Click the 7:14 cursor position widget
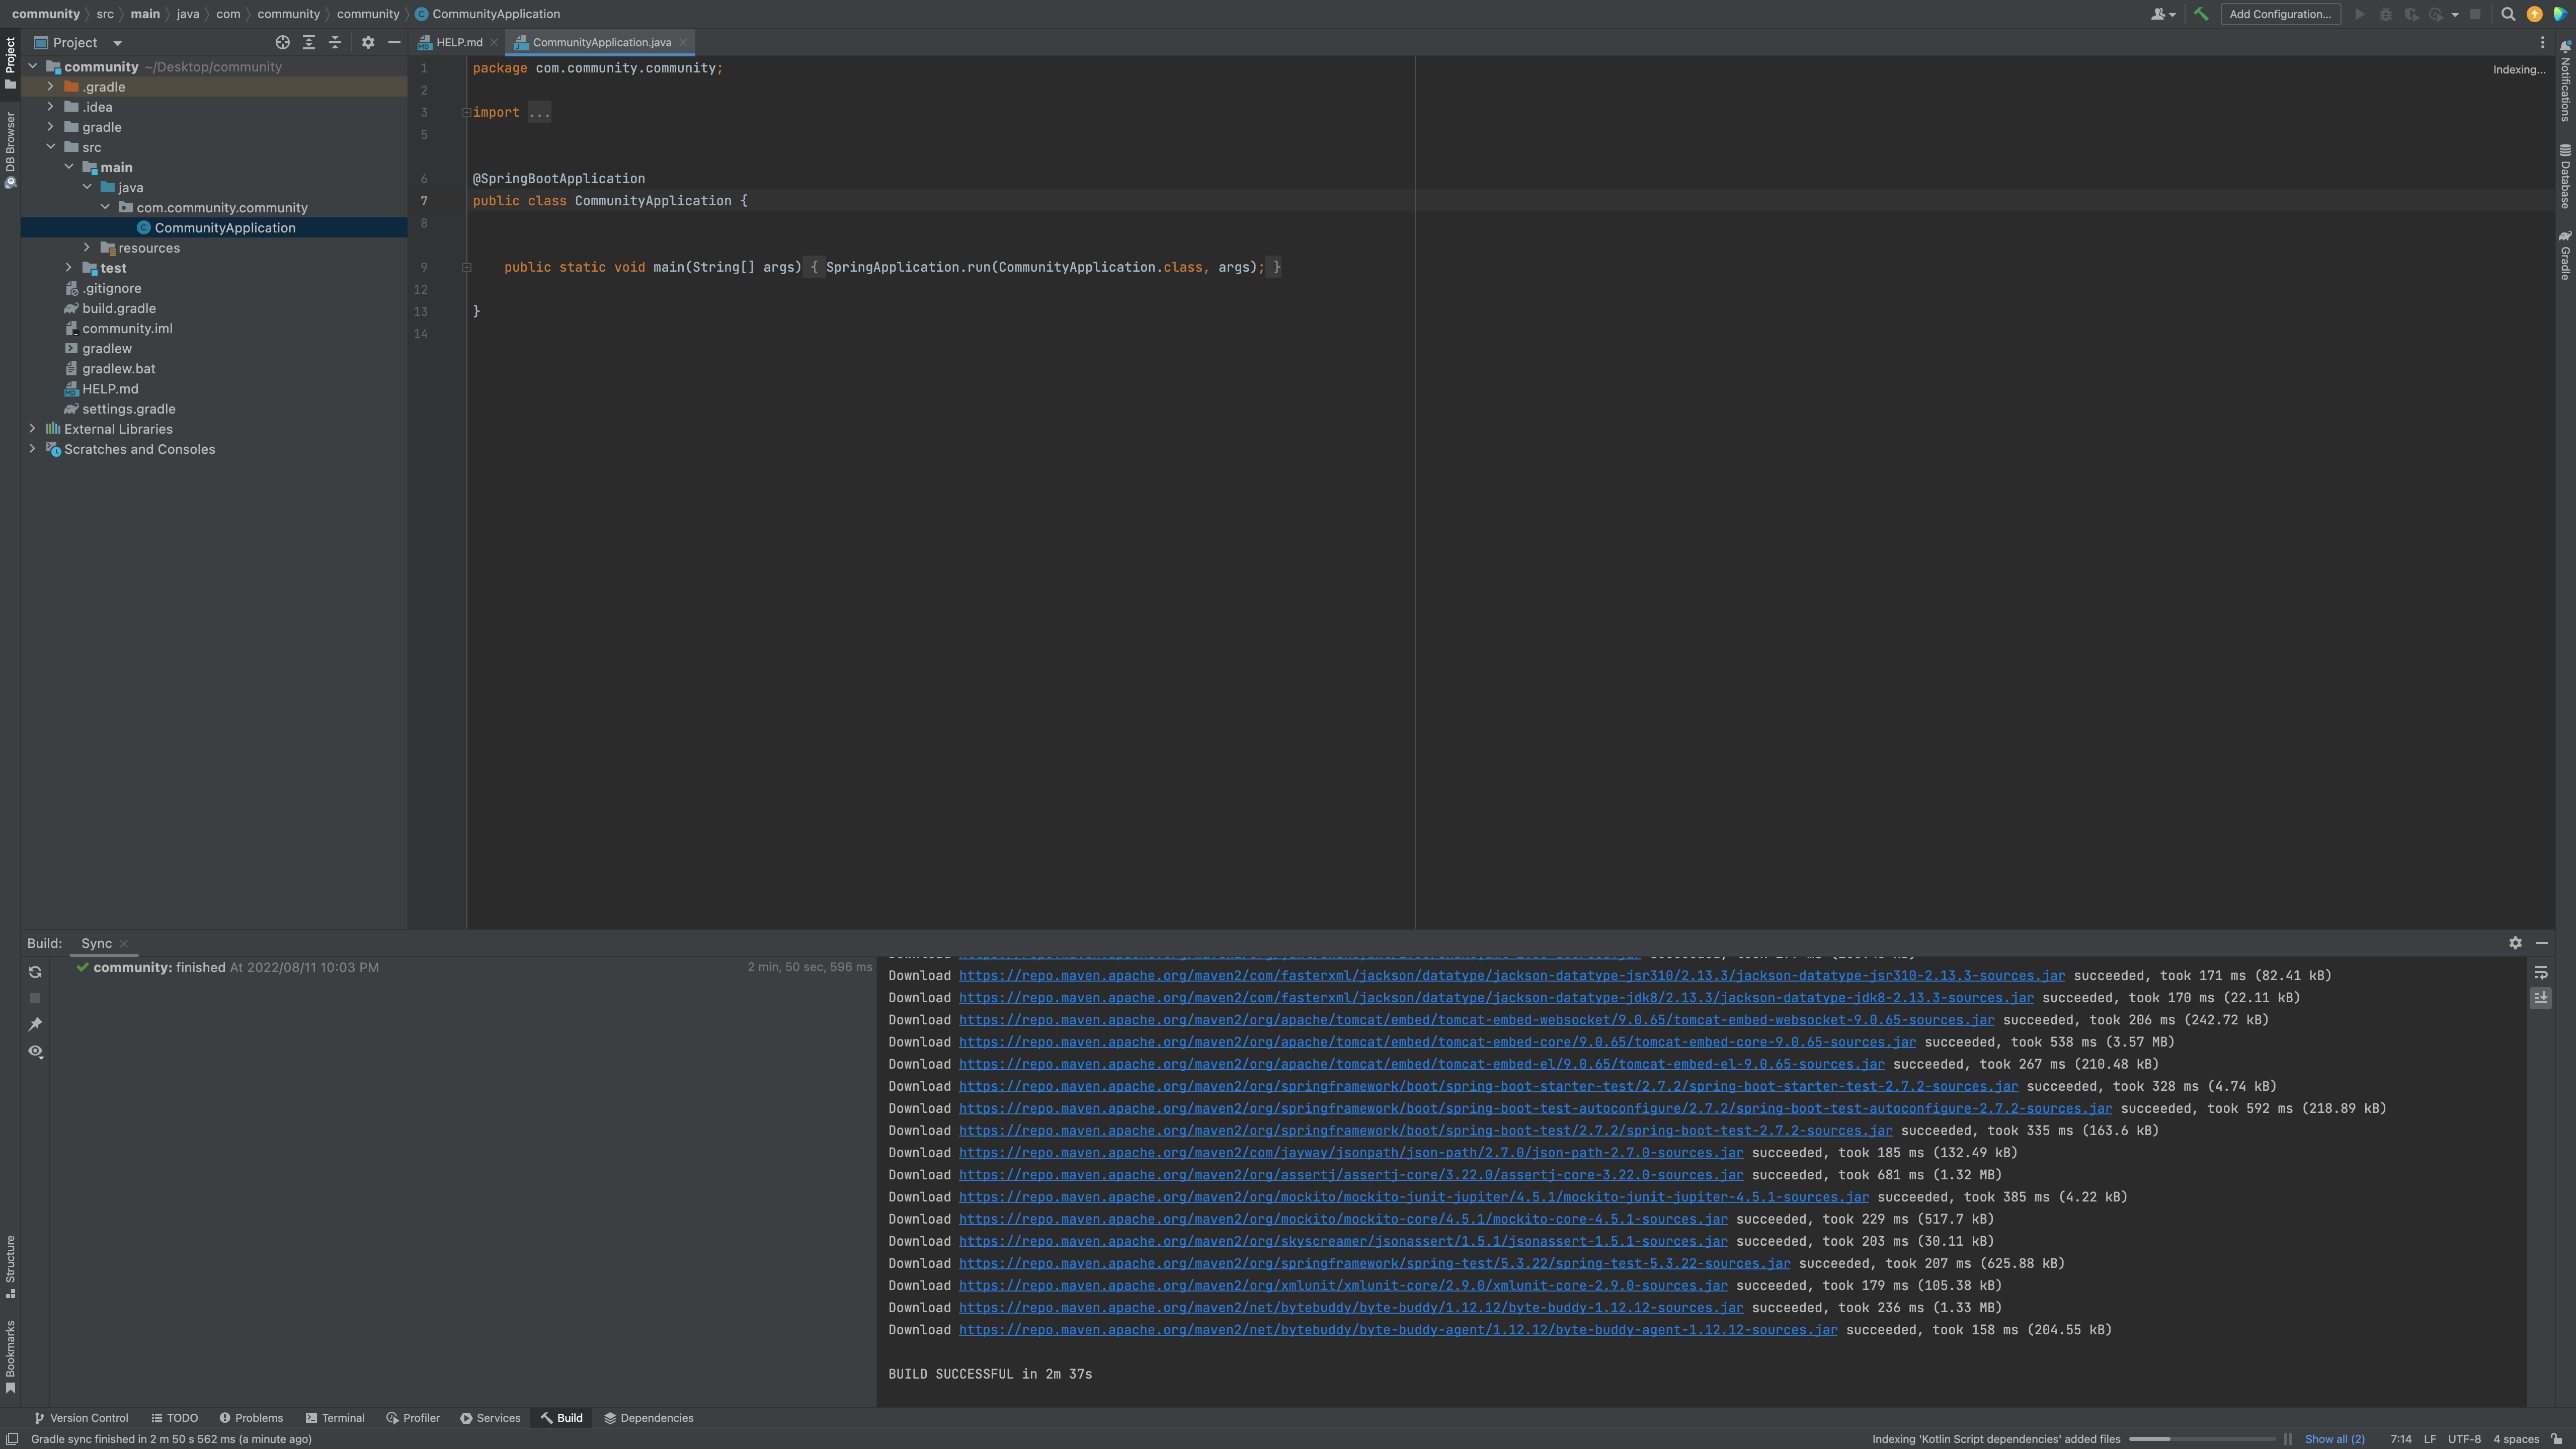 (2400, 1439)
